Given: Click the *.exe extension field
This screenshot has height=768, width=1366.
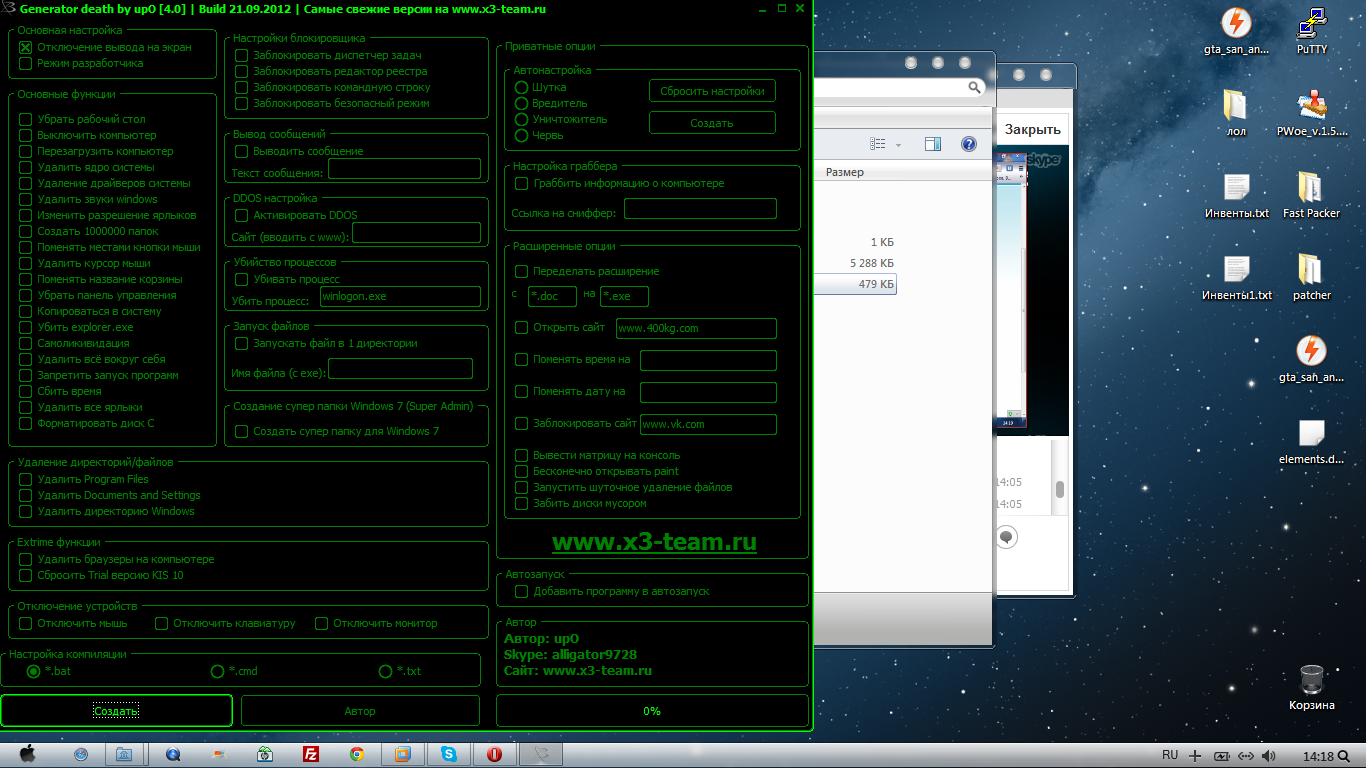Looking at the screenshot, I should coord(624,296).
